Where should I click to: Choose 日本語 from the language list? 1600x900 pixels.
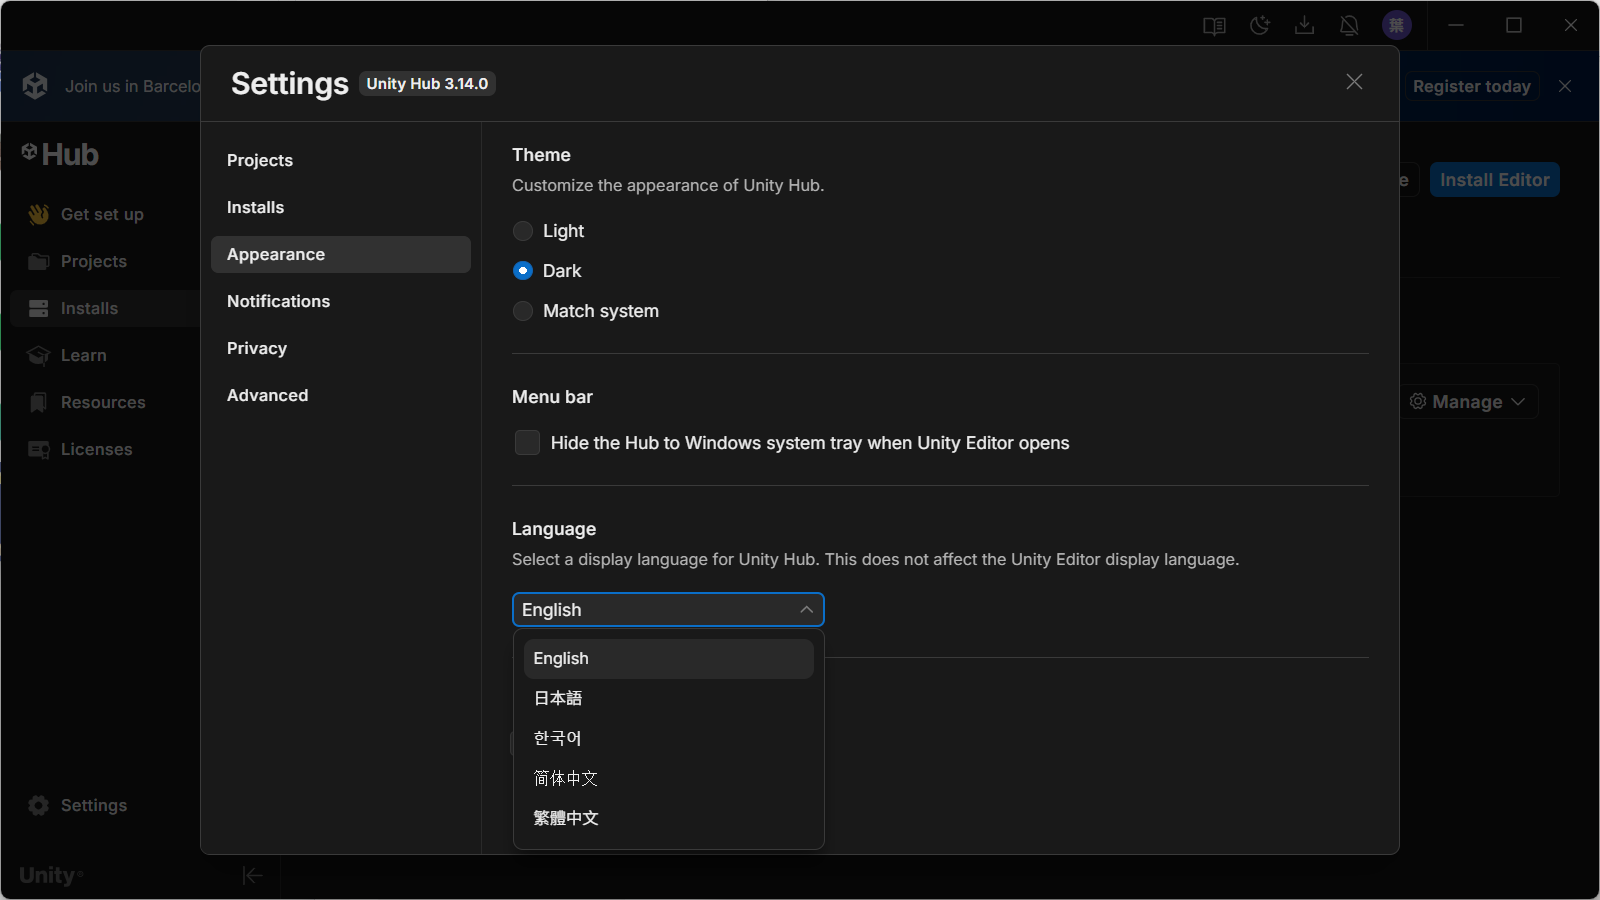(668, 699)
